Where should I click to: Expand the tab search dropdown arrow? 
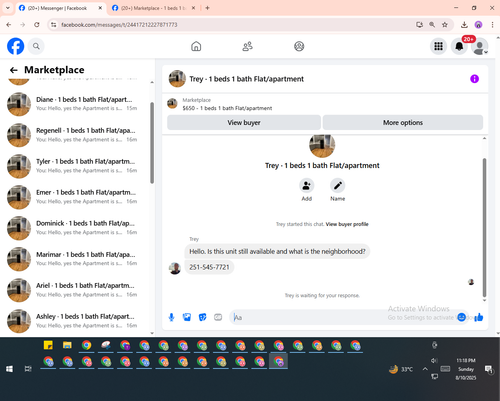point(8,8)
